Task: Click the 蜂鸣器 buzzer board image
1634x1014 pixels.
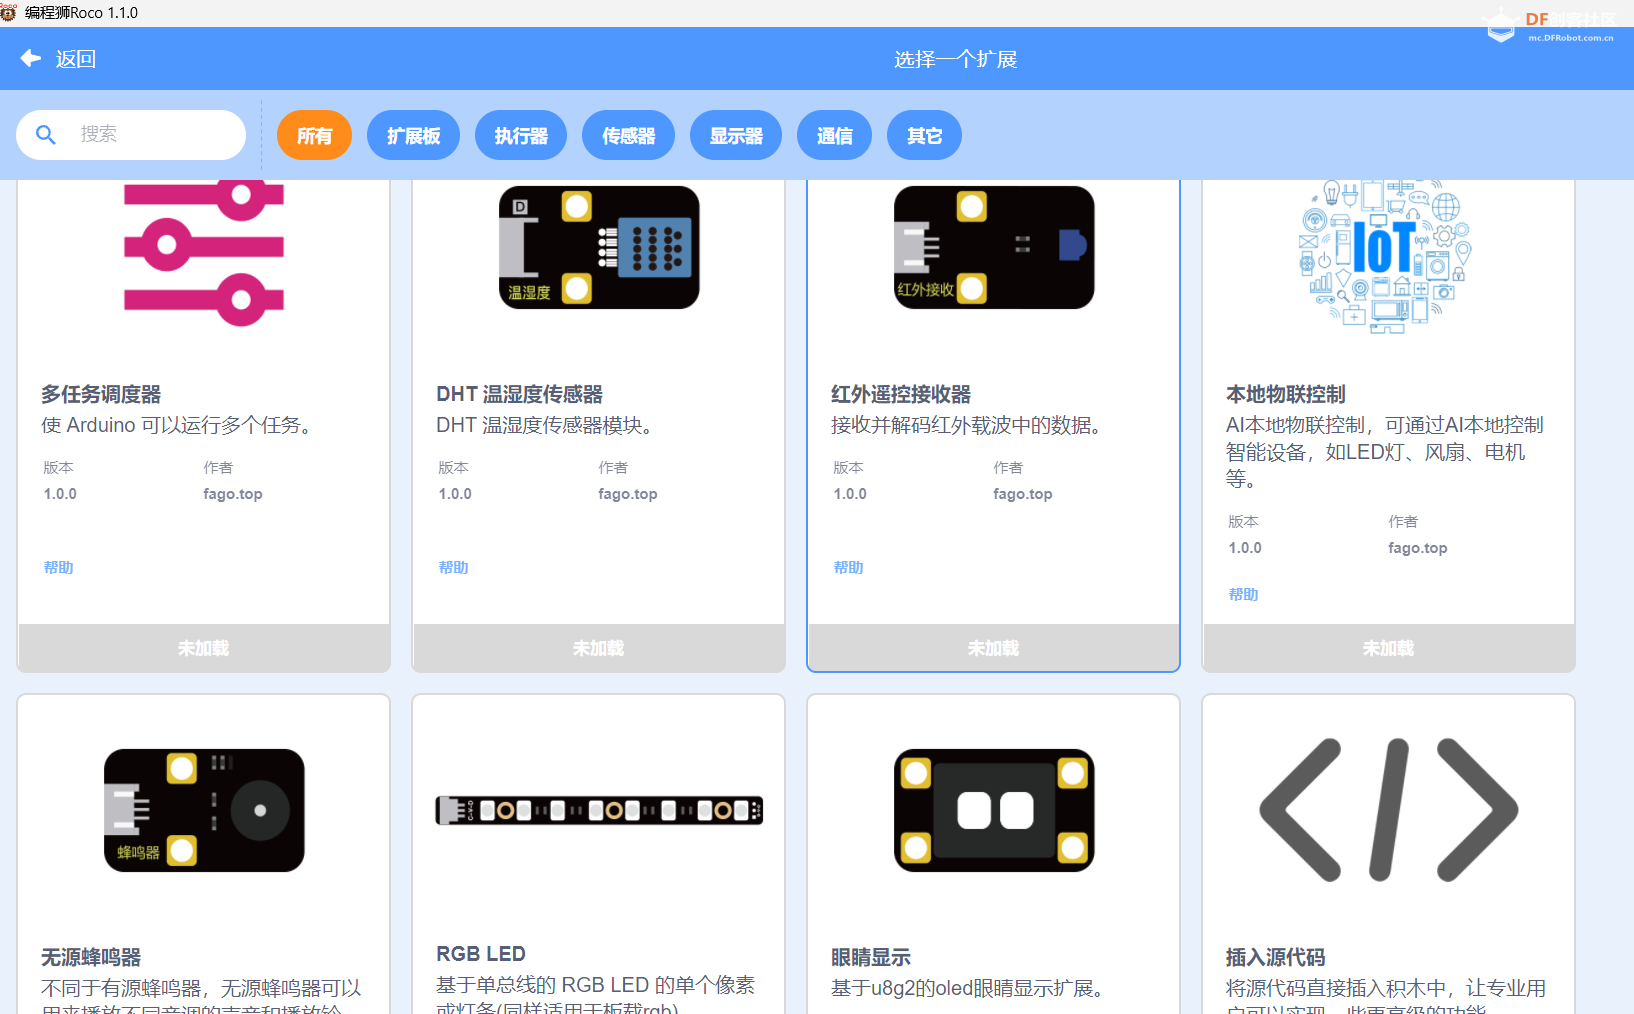Action: click(204, 810)
